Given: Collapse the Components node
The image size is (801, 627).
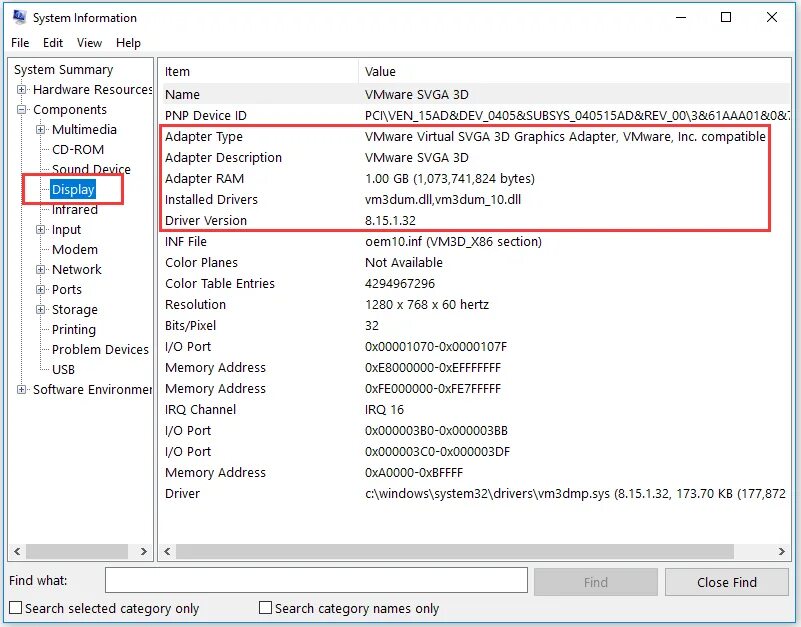Looking at the screenshot, I should coord(21,109).
